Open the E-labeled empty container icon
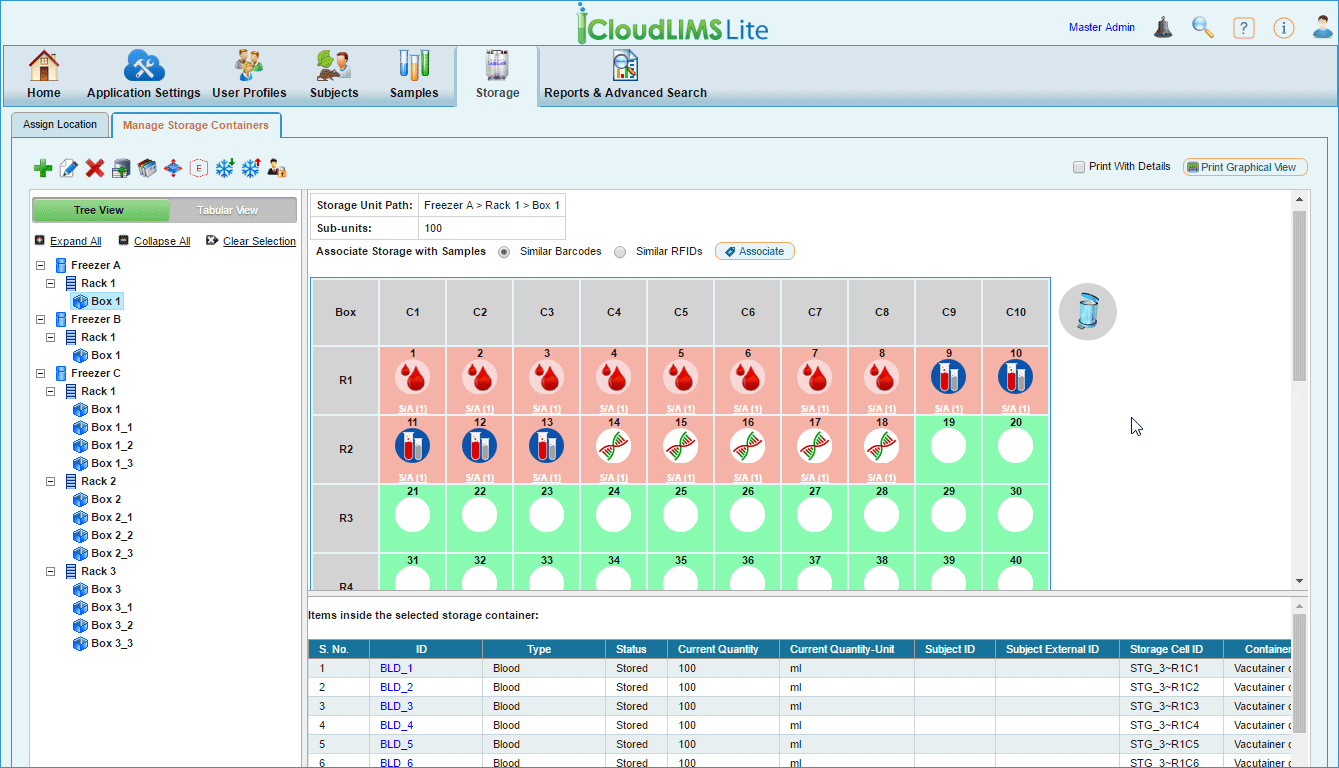The width and height of the screenshot is (1339, 768). [198, 168]
